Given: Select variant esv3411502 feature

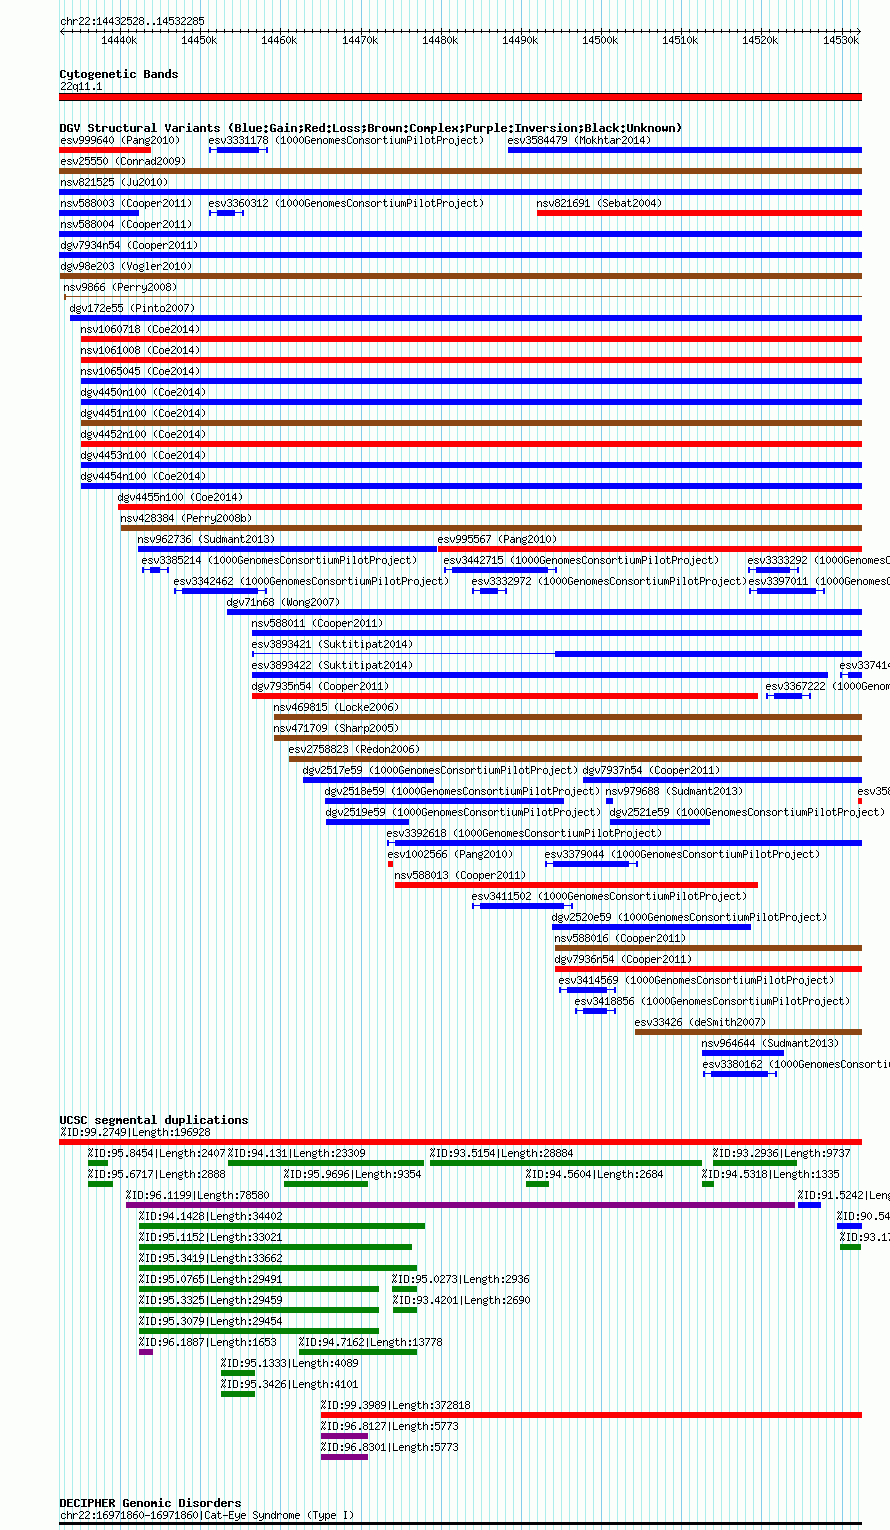Looking at the screenshot, I should [522, 906].
